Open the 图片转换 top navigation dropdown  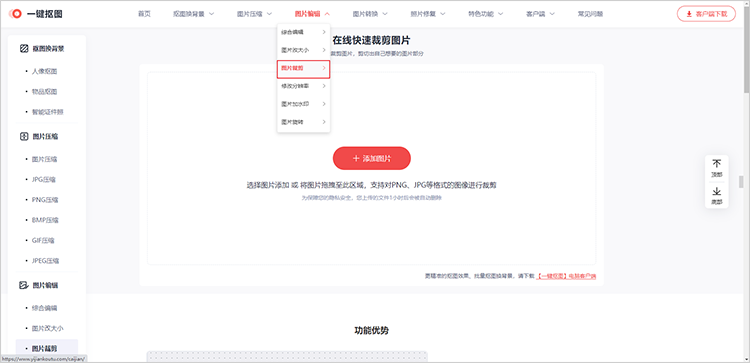[x=370, y=14]
